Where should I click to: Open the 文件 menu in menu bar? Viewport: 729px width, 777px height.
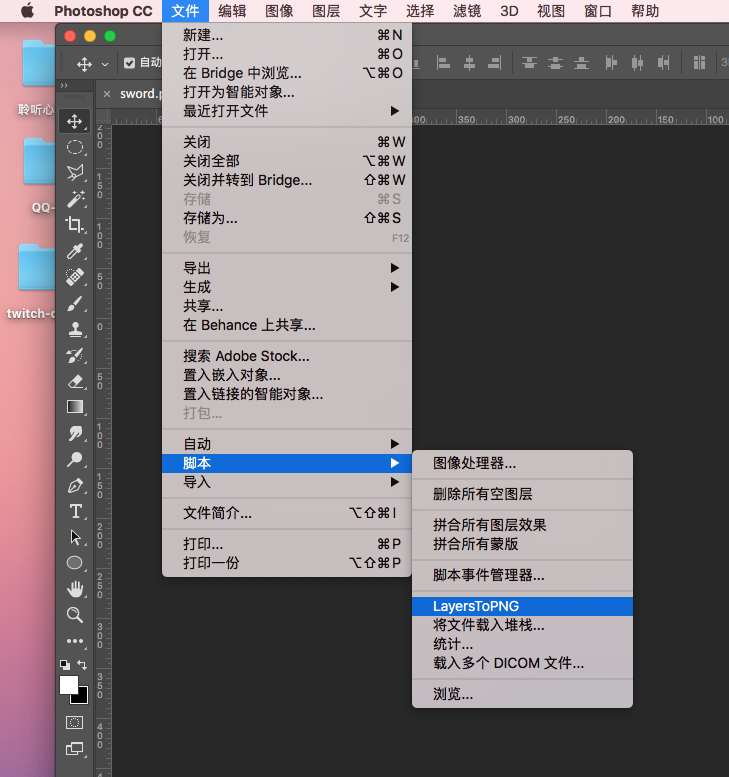[185, 11]
